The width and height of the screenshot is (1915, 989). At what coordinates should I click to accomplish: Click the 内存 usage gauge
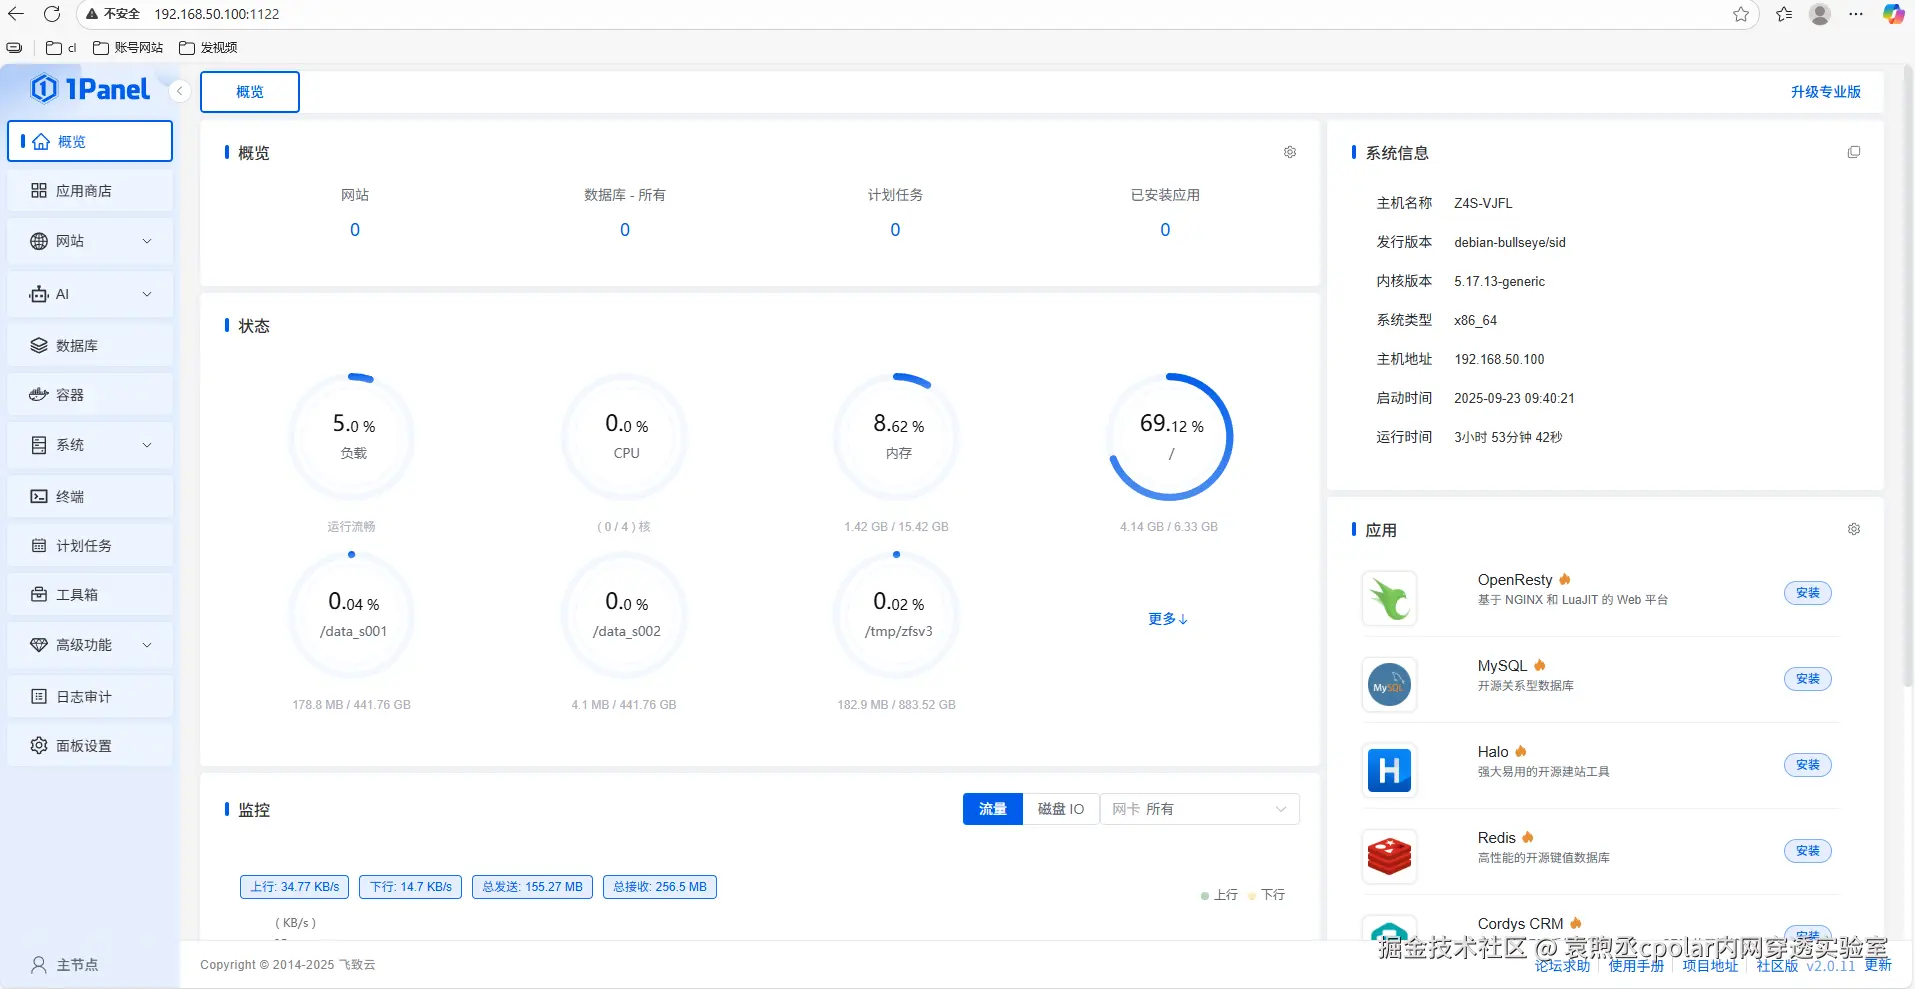(x=898, y=436)
